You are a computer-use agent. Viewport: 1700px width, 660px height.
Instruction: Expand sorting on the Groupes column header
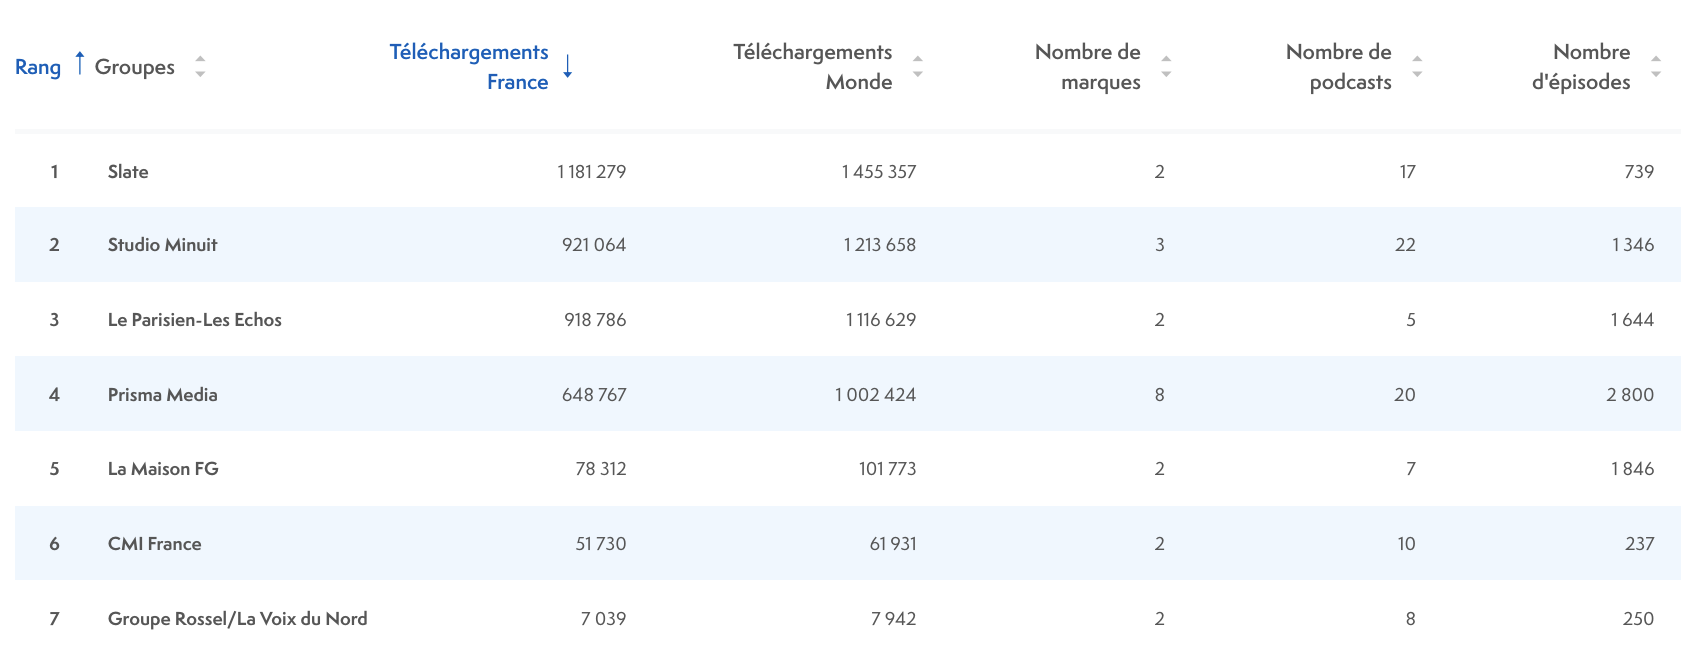pos(201,66)
